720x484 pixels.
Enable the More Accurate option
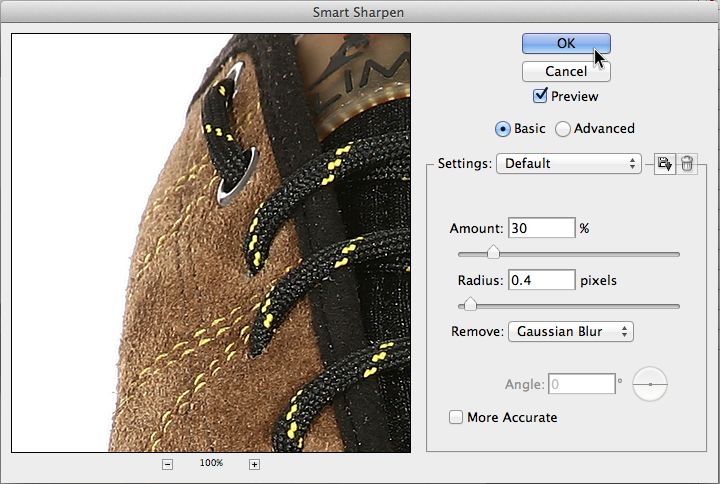[457, 417]
